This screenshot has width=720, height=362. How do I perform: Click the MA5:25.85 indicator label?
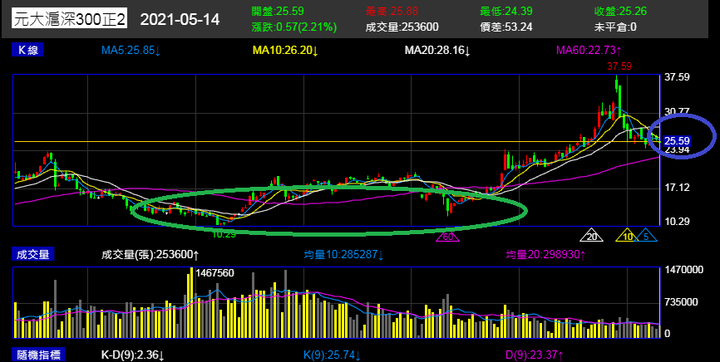tap(131, 51)
